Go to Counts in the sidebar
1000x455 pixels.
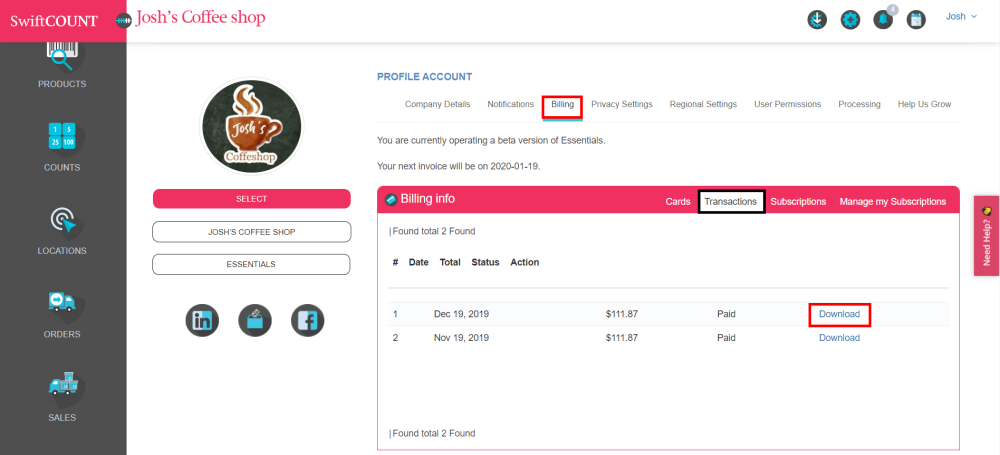pos(62,137)
